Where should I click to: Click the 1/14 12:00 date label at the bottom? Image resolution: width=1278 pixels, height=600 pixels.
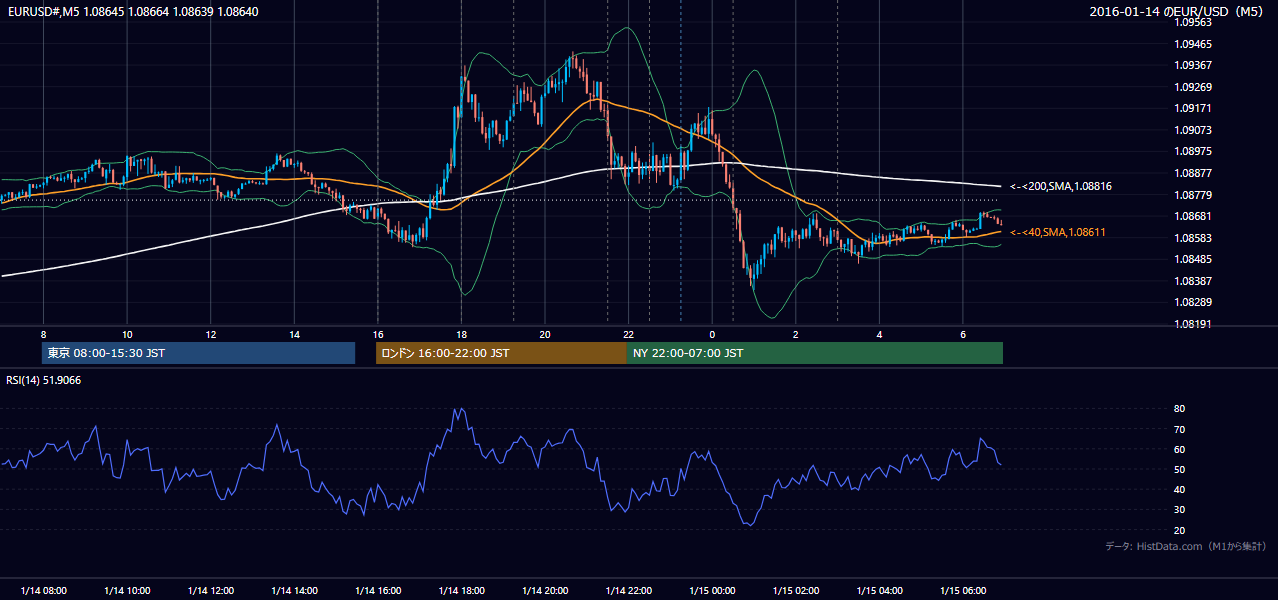(x=210, y=590)
